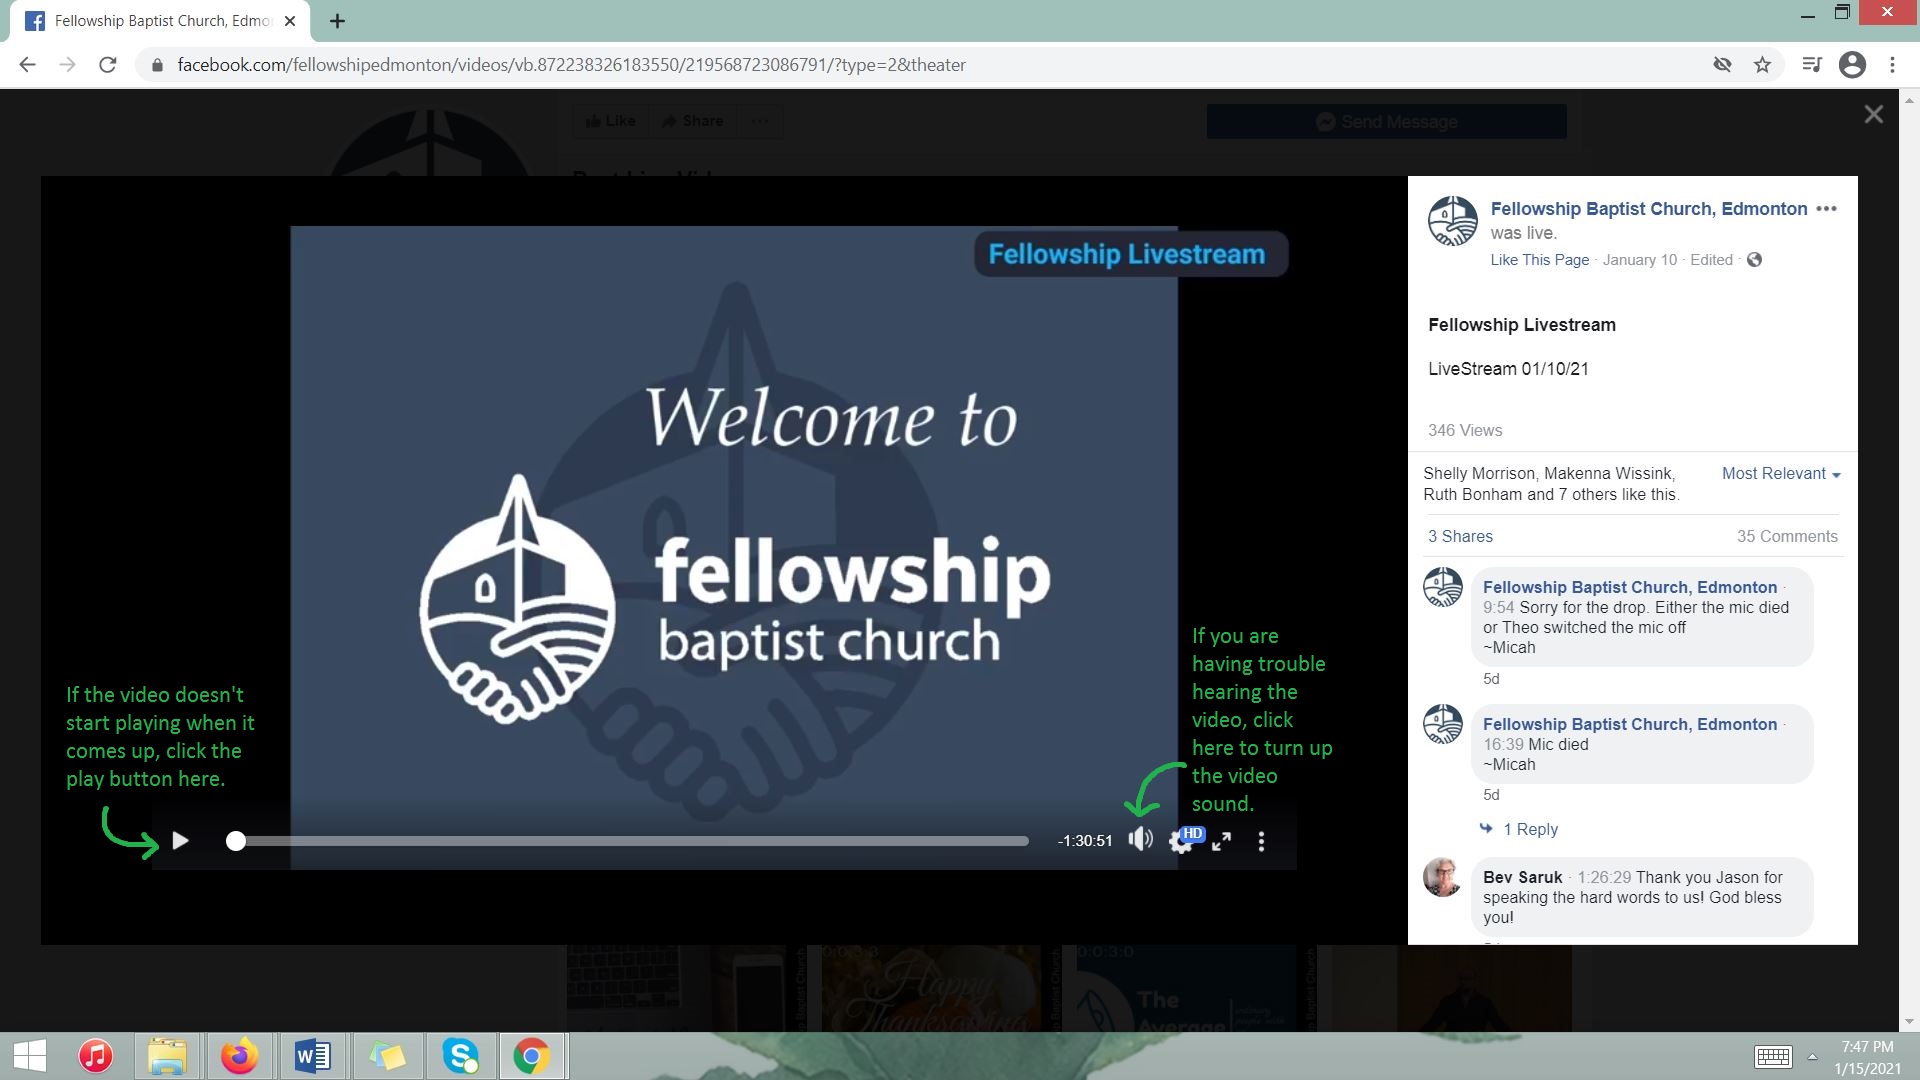Click the video scrubber handle at start
The height and width of the screenshot is (1080, 1920).
236,841
